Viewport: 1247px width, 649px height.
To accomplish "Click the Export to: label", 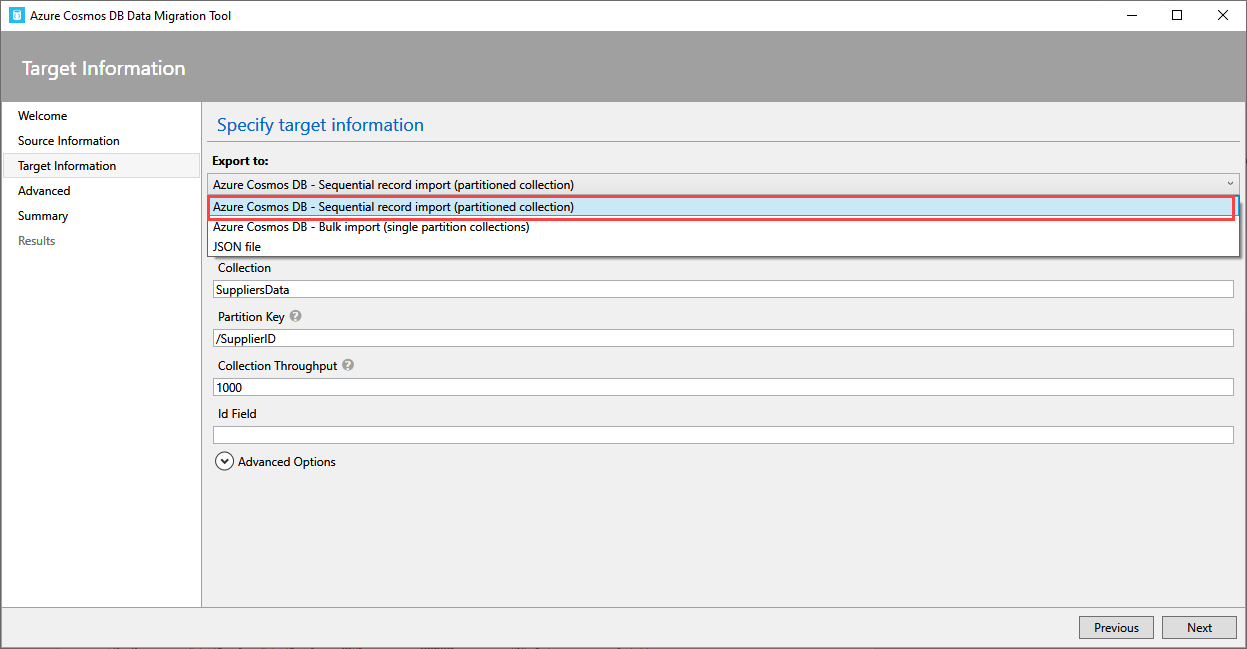I will [x=240, y=161].
